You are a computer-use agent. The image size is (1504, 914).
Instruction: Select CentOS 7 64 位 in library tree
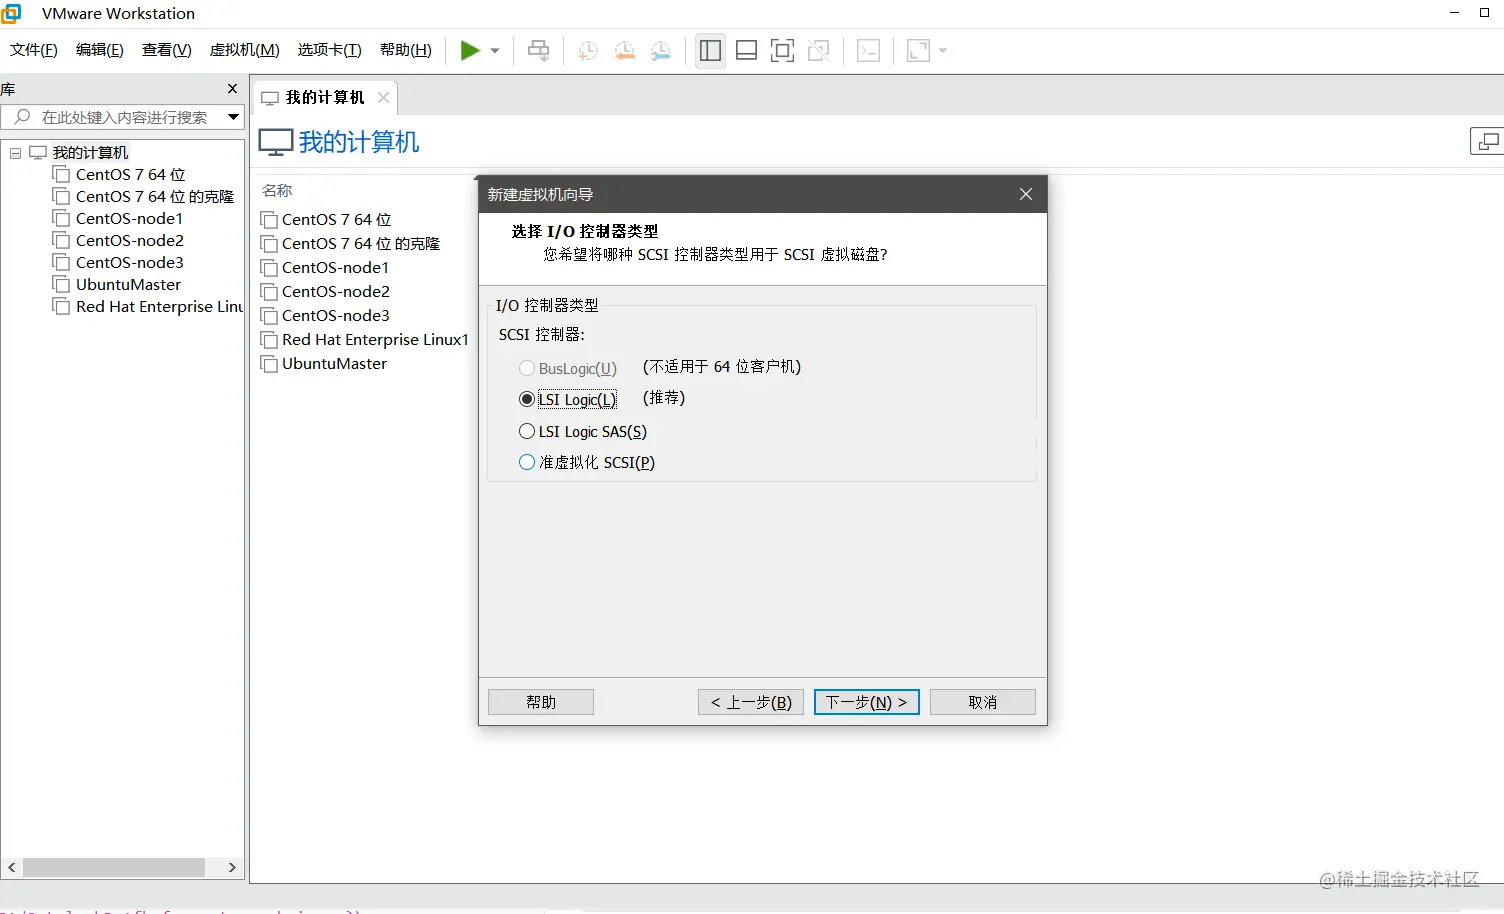131,175
